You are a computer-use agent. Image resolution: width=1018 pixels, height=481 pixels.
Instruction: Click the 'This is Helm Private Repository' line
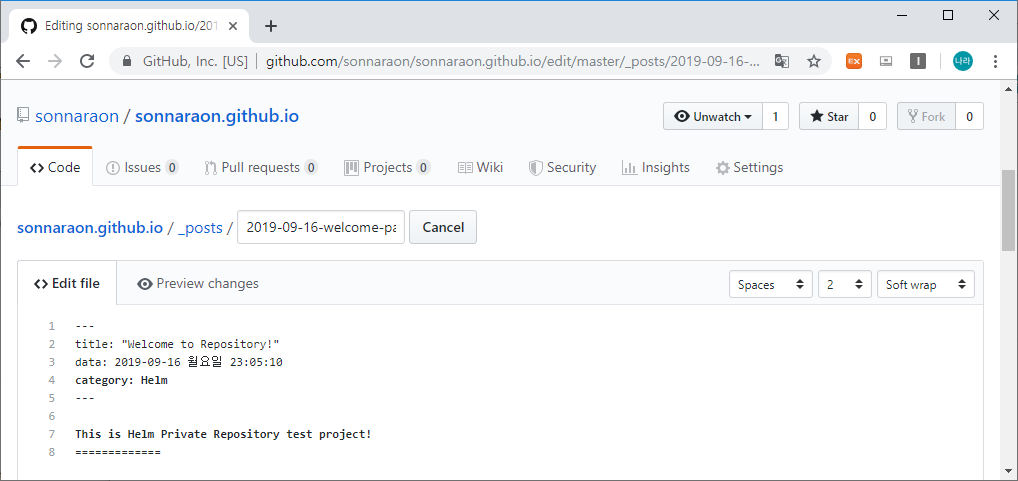(223, 434)
